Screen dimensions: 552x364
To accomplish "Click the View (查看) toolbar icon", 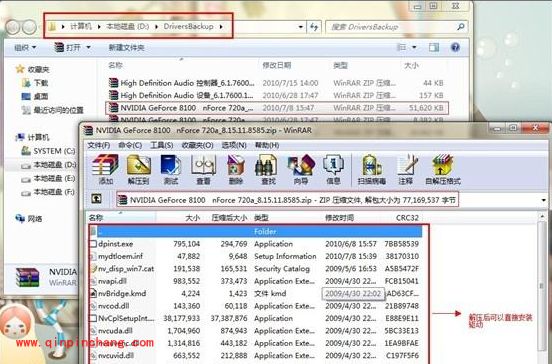I will tap(203, 170).
